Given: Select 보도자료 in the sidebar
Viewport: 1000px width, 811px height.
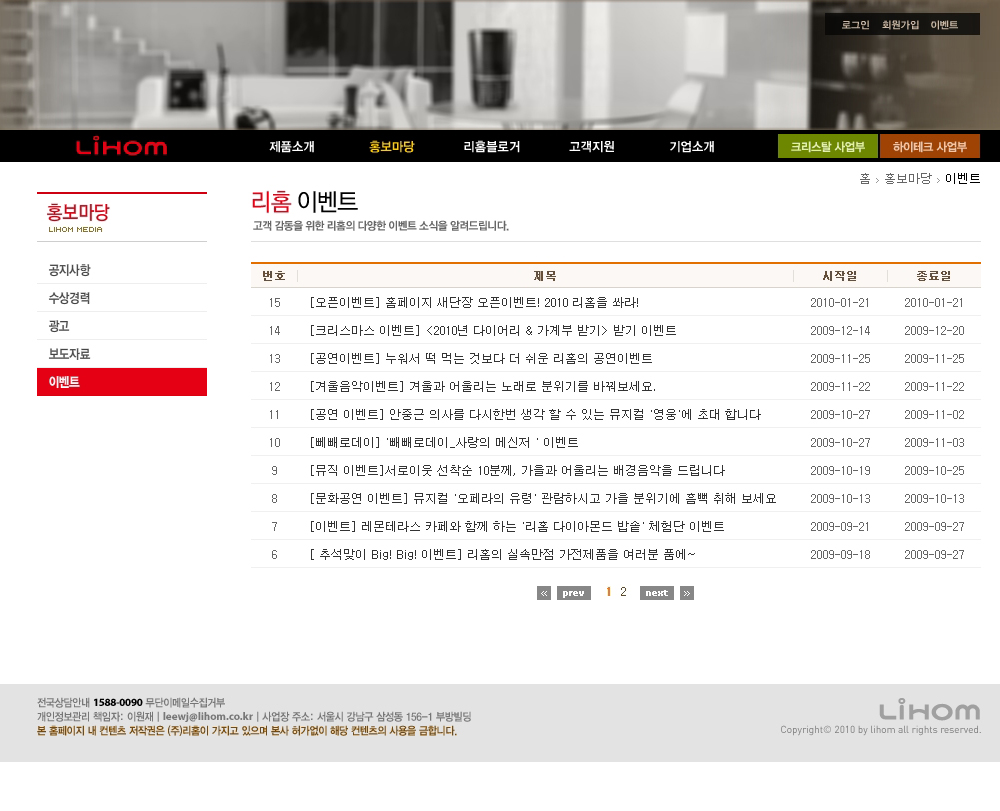Looking at the screenshot, I should point(70,354).
